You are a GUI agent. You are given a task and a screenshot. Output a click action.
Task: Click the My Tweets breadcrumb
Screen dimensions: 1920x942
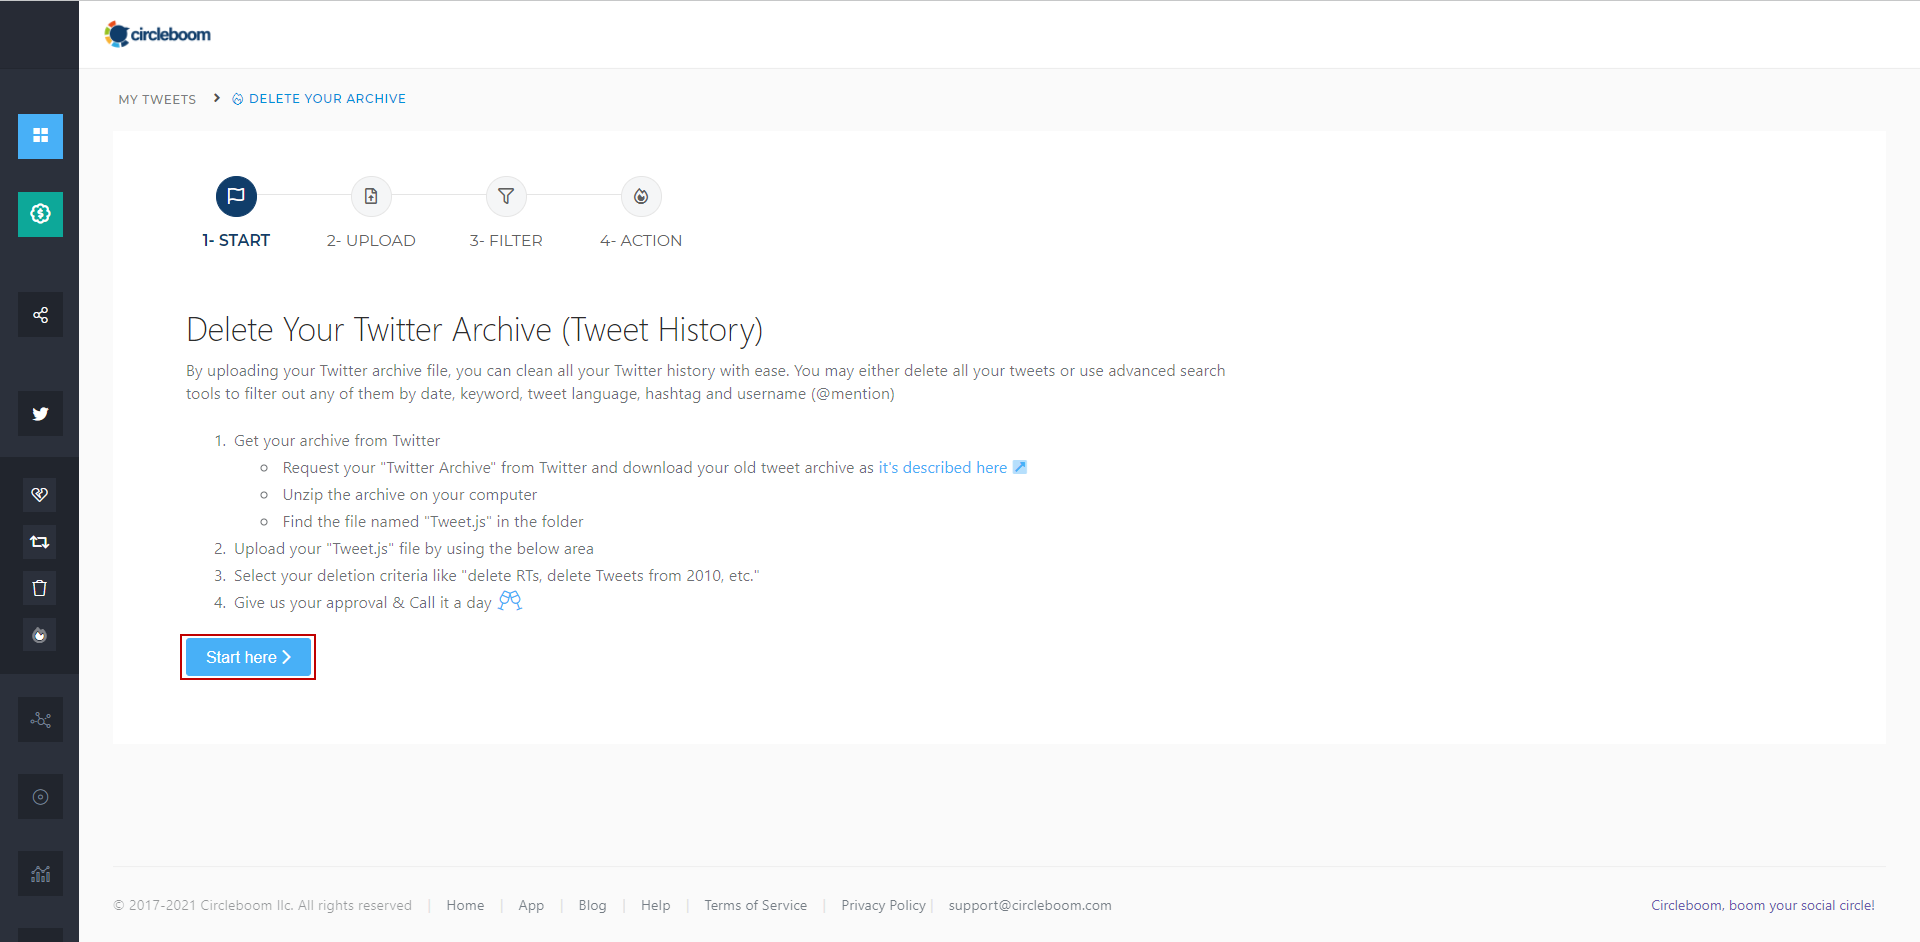click(x=157, y=99)
